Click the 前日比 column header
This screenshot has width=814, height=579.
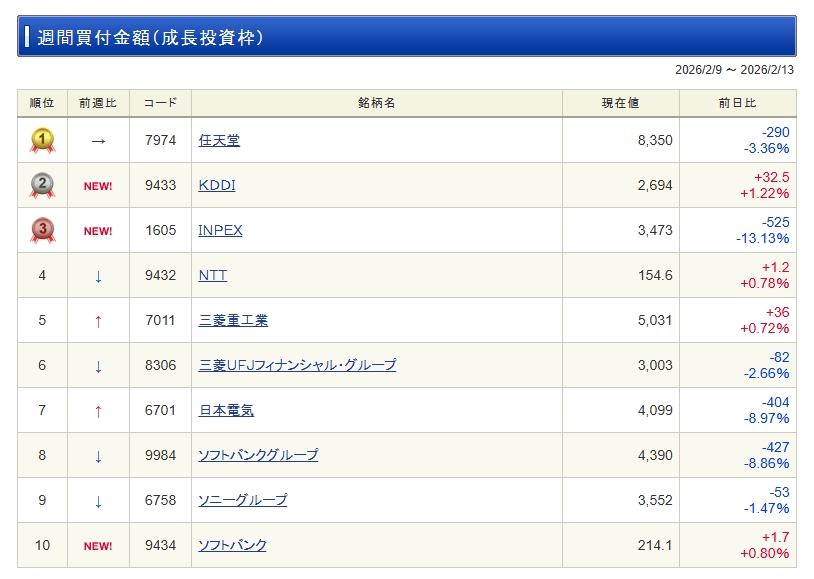[x=737, y=103]
